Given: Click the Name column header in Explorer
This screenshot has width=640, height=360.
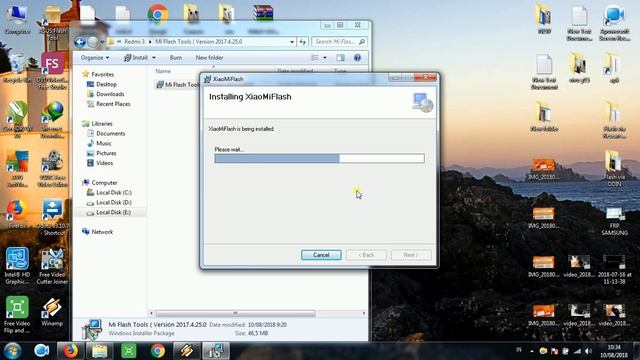Looking at the screenshot, I should 163,71.
